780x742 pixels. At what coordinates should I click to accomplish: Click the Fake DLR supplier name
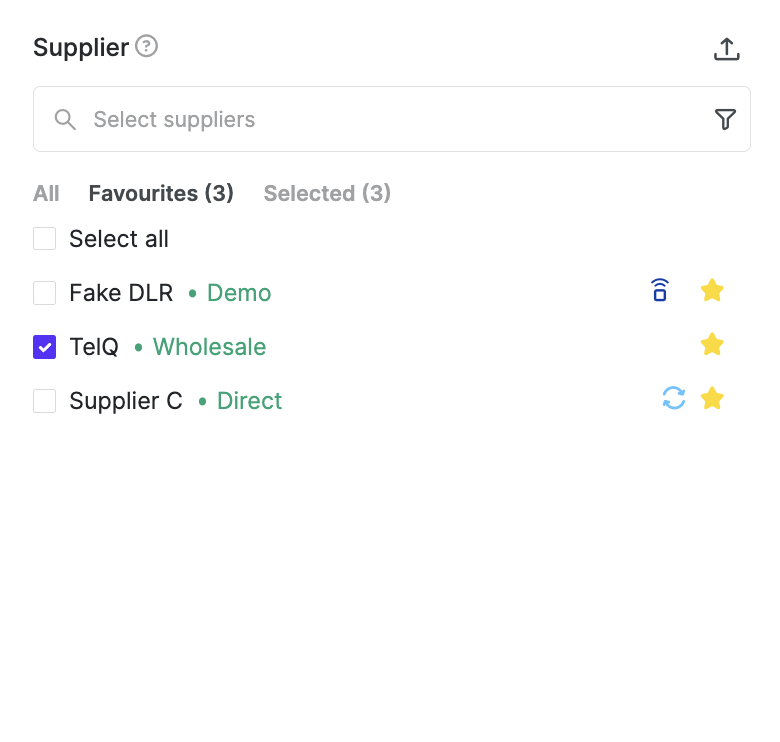121,293
